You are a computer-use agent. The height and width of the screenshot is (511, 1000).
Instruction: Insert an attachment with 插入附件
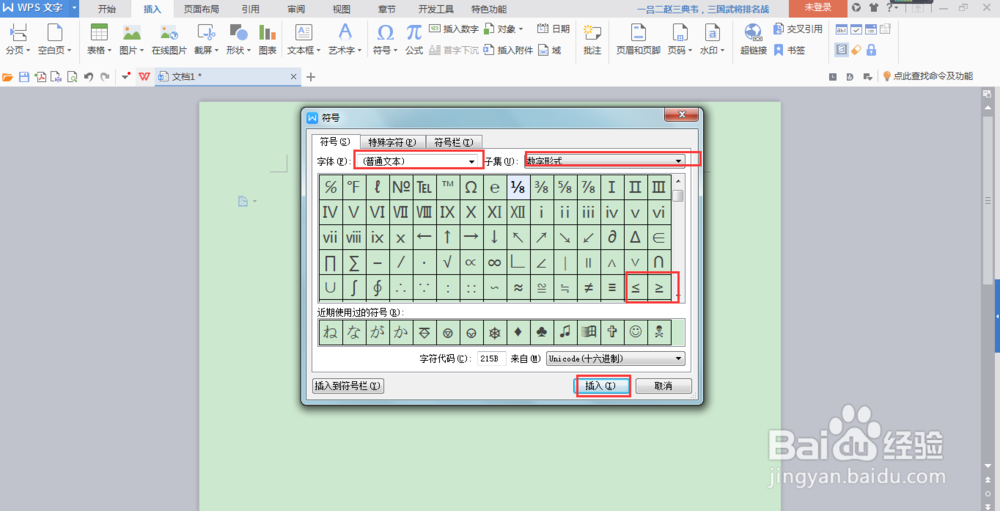508,50
